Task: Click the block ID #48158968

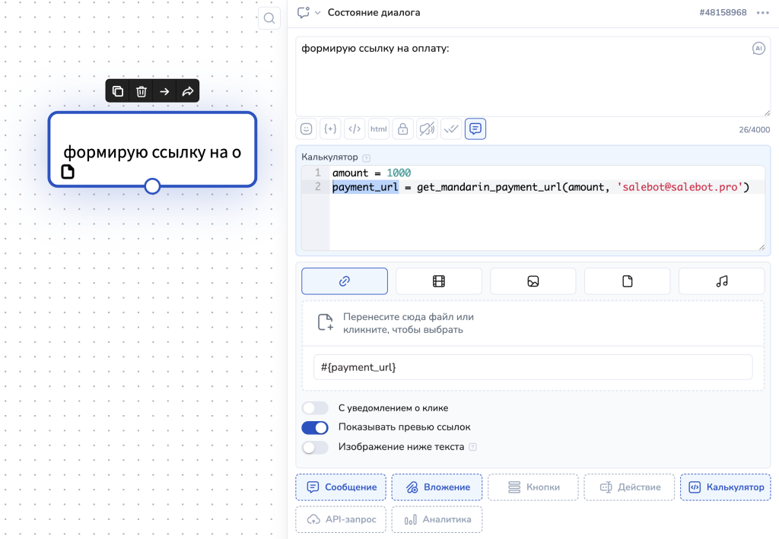Action: coord(723,13)
